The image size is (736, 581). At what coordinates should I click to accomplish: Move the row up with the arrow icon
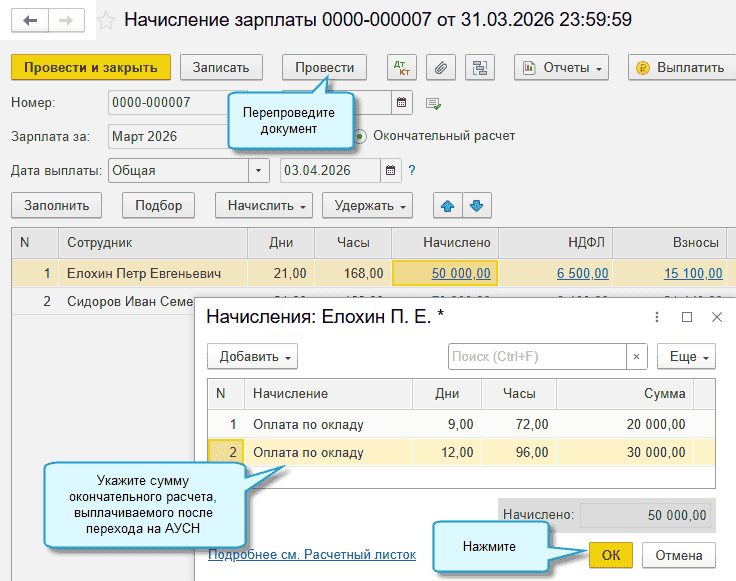(447, 205)
